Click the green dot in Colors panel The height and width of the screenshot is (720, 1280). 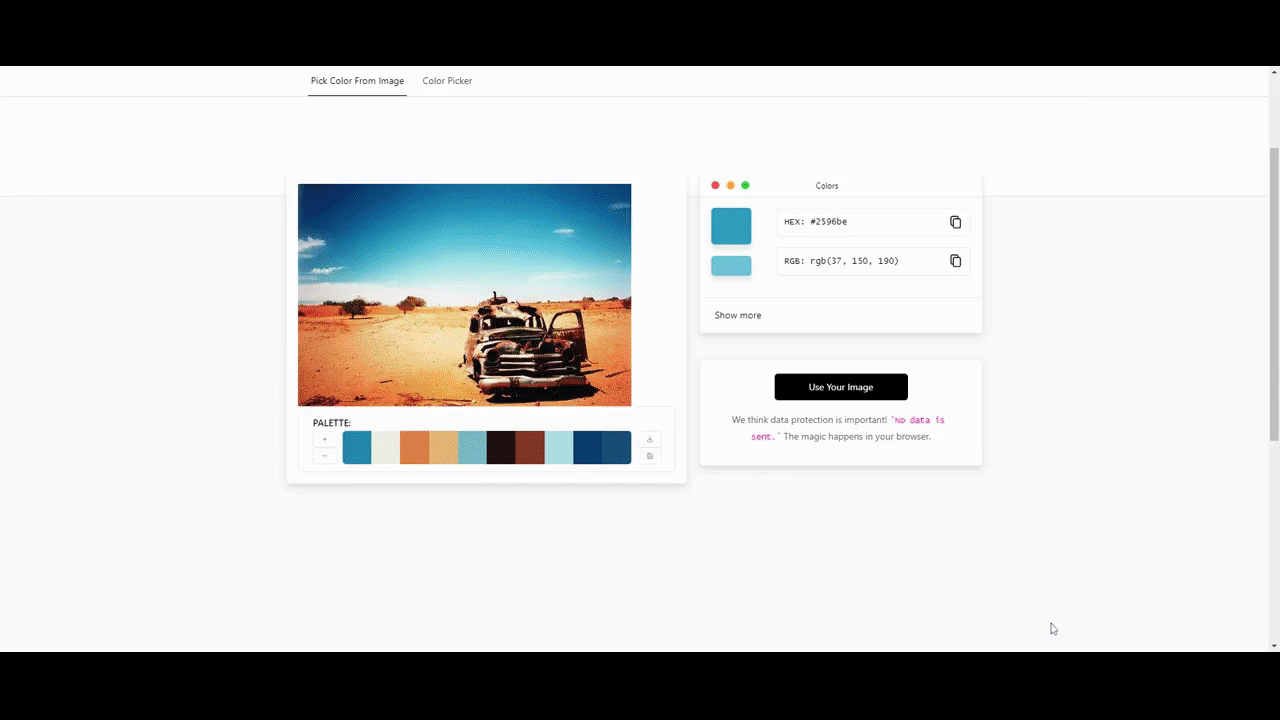click(x=745, y=185)
